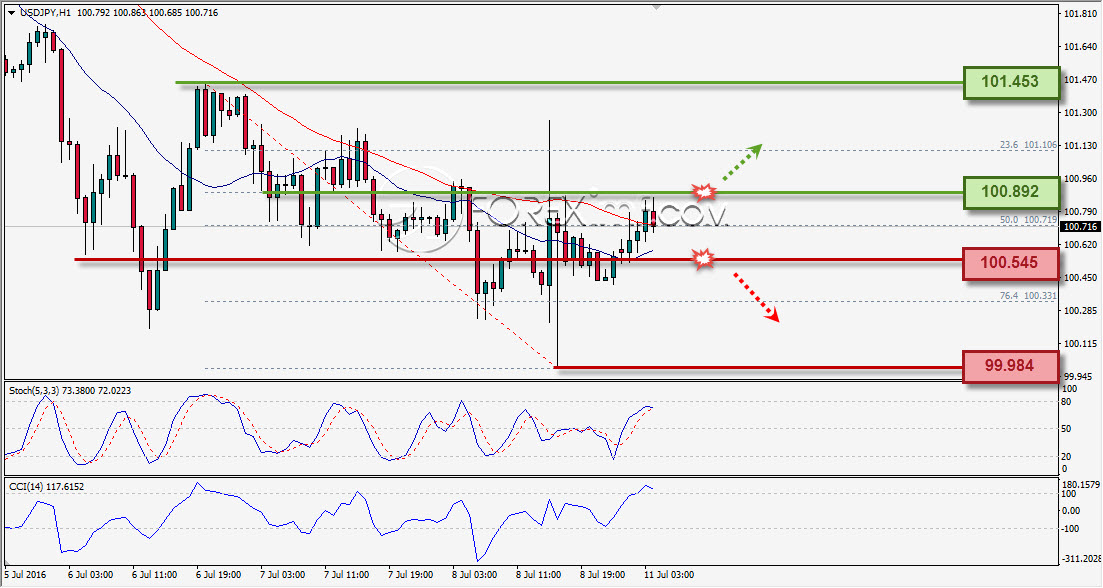Open the USDJPY,H1 chart dropdown triangle
Image resolution: width=1103 pixels, height=588 pixels.
[12, 13]
